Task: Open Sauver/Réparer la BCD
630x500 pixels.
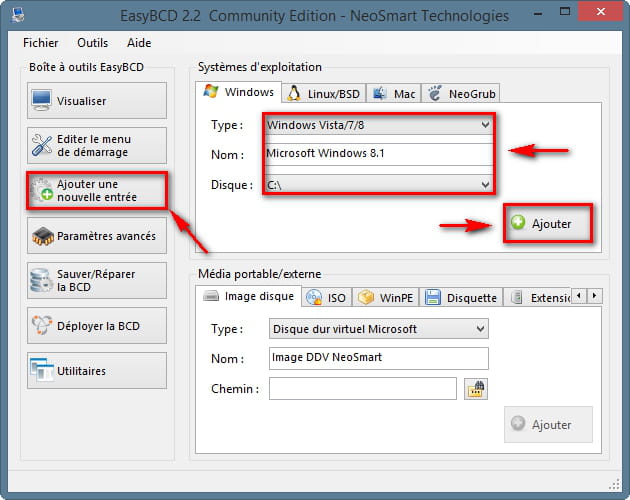Action: click(97, 281)
